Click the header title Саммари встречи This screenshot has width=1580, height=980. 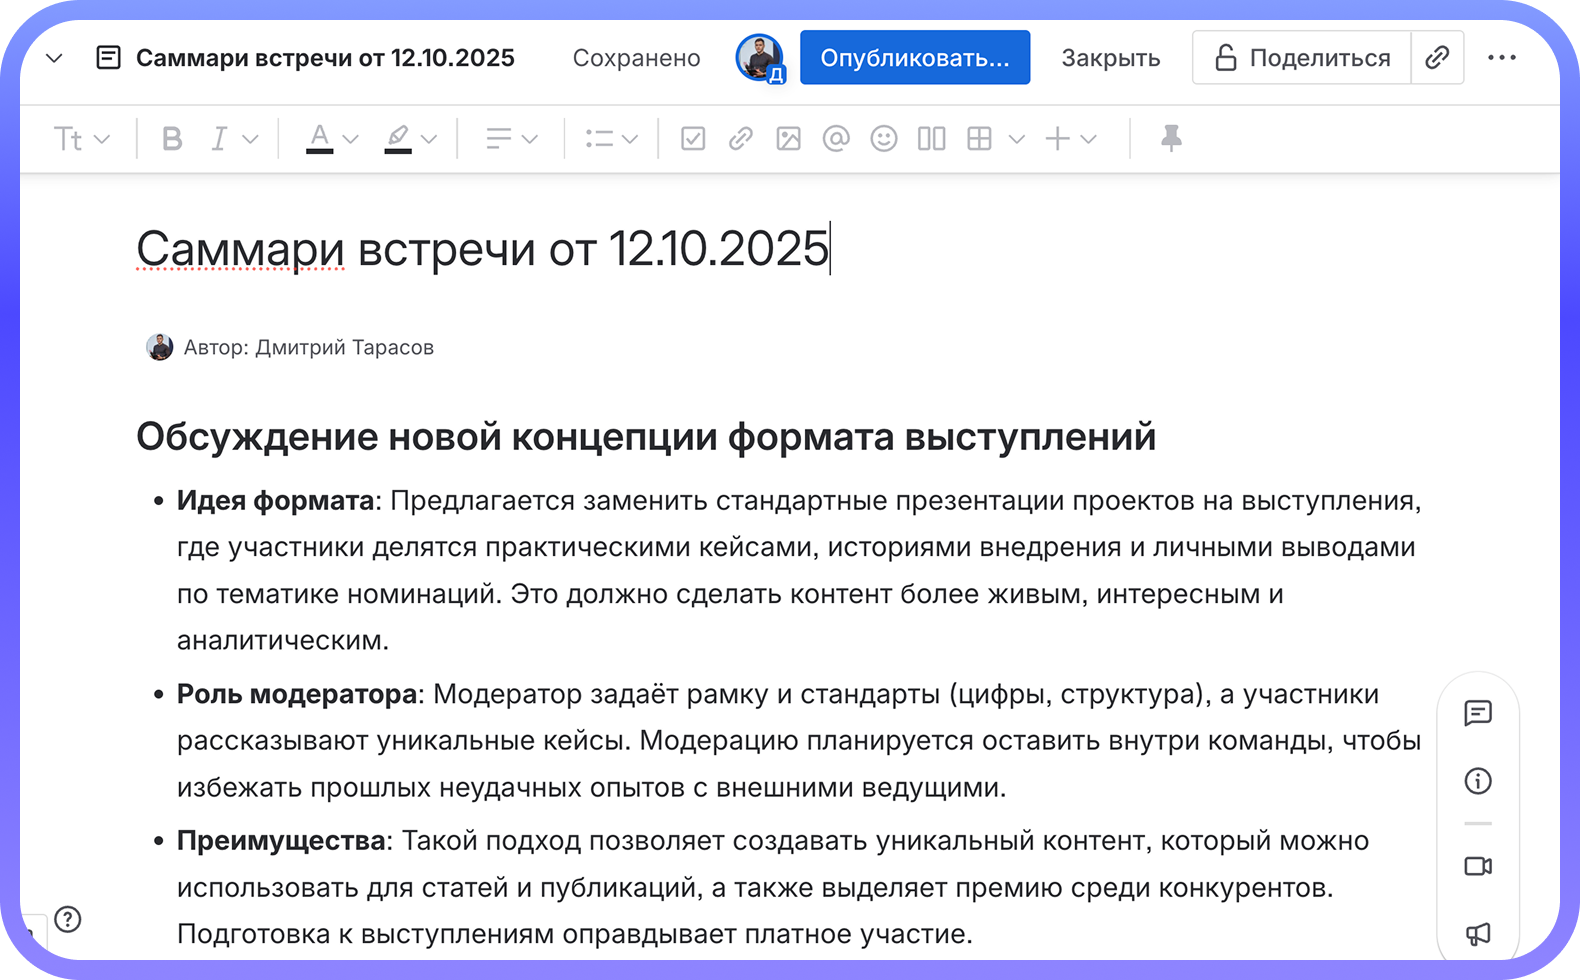(x=325, y=58)
